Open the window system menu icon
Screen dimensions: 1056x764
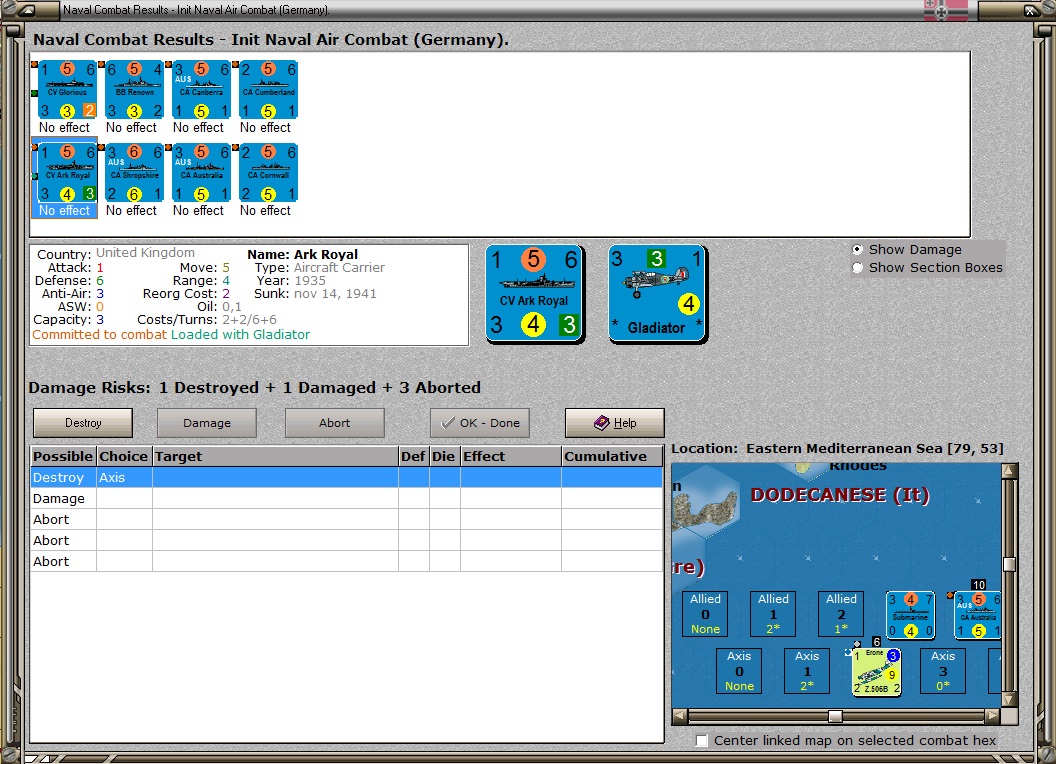(27, 10)
